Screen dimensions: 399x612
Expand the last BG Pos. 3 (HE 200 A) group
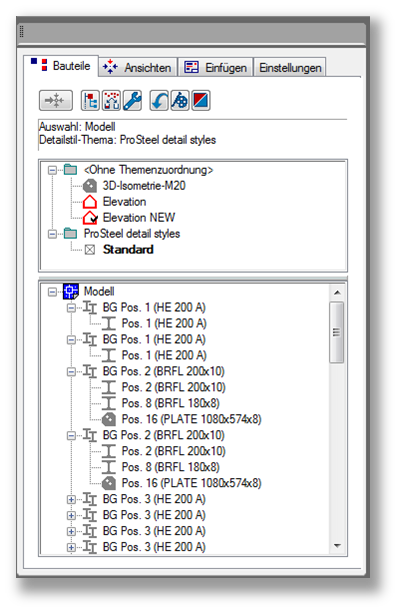click(x=71, y=548)
